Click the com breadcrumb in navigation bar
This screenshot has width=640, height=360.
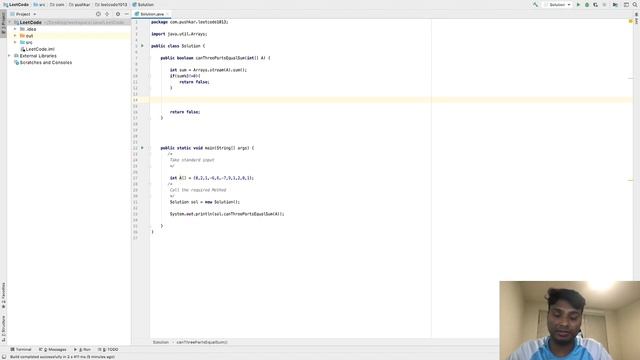click(x=57, y=4)
